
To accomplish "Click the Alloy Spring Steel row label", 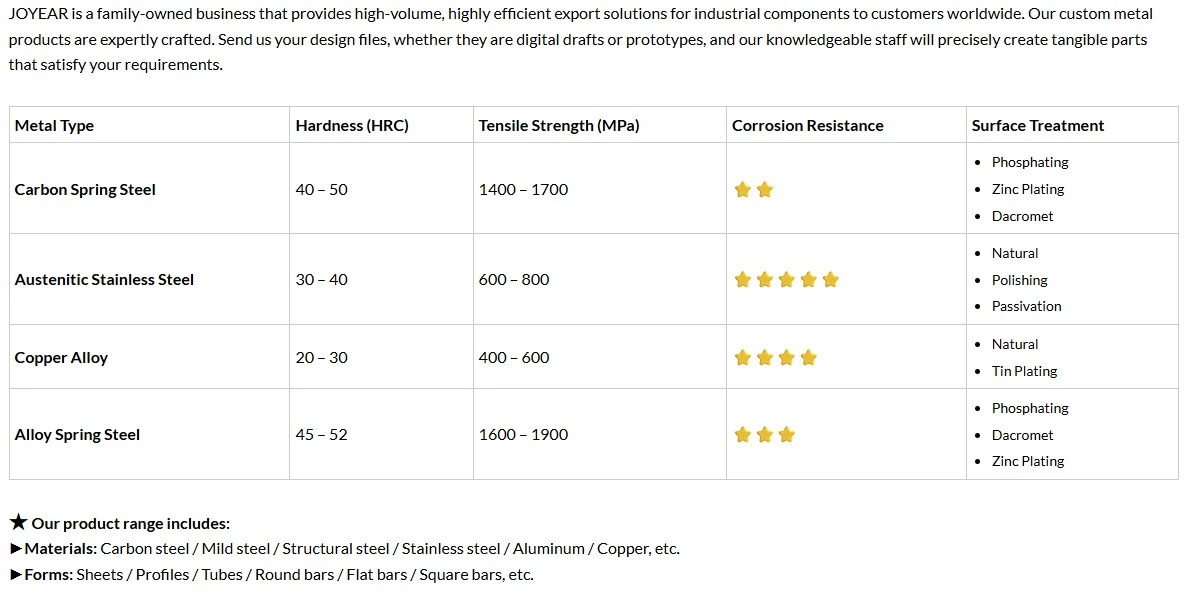I will tap(77, 435).
